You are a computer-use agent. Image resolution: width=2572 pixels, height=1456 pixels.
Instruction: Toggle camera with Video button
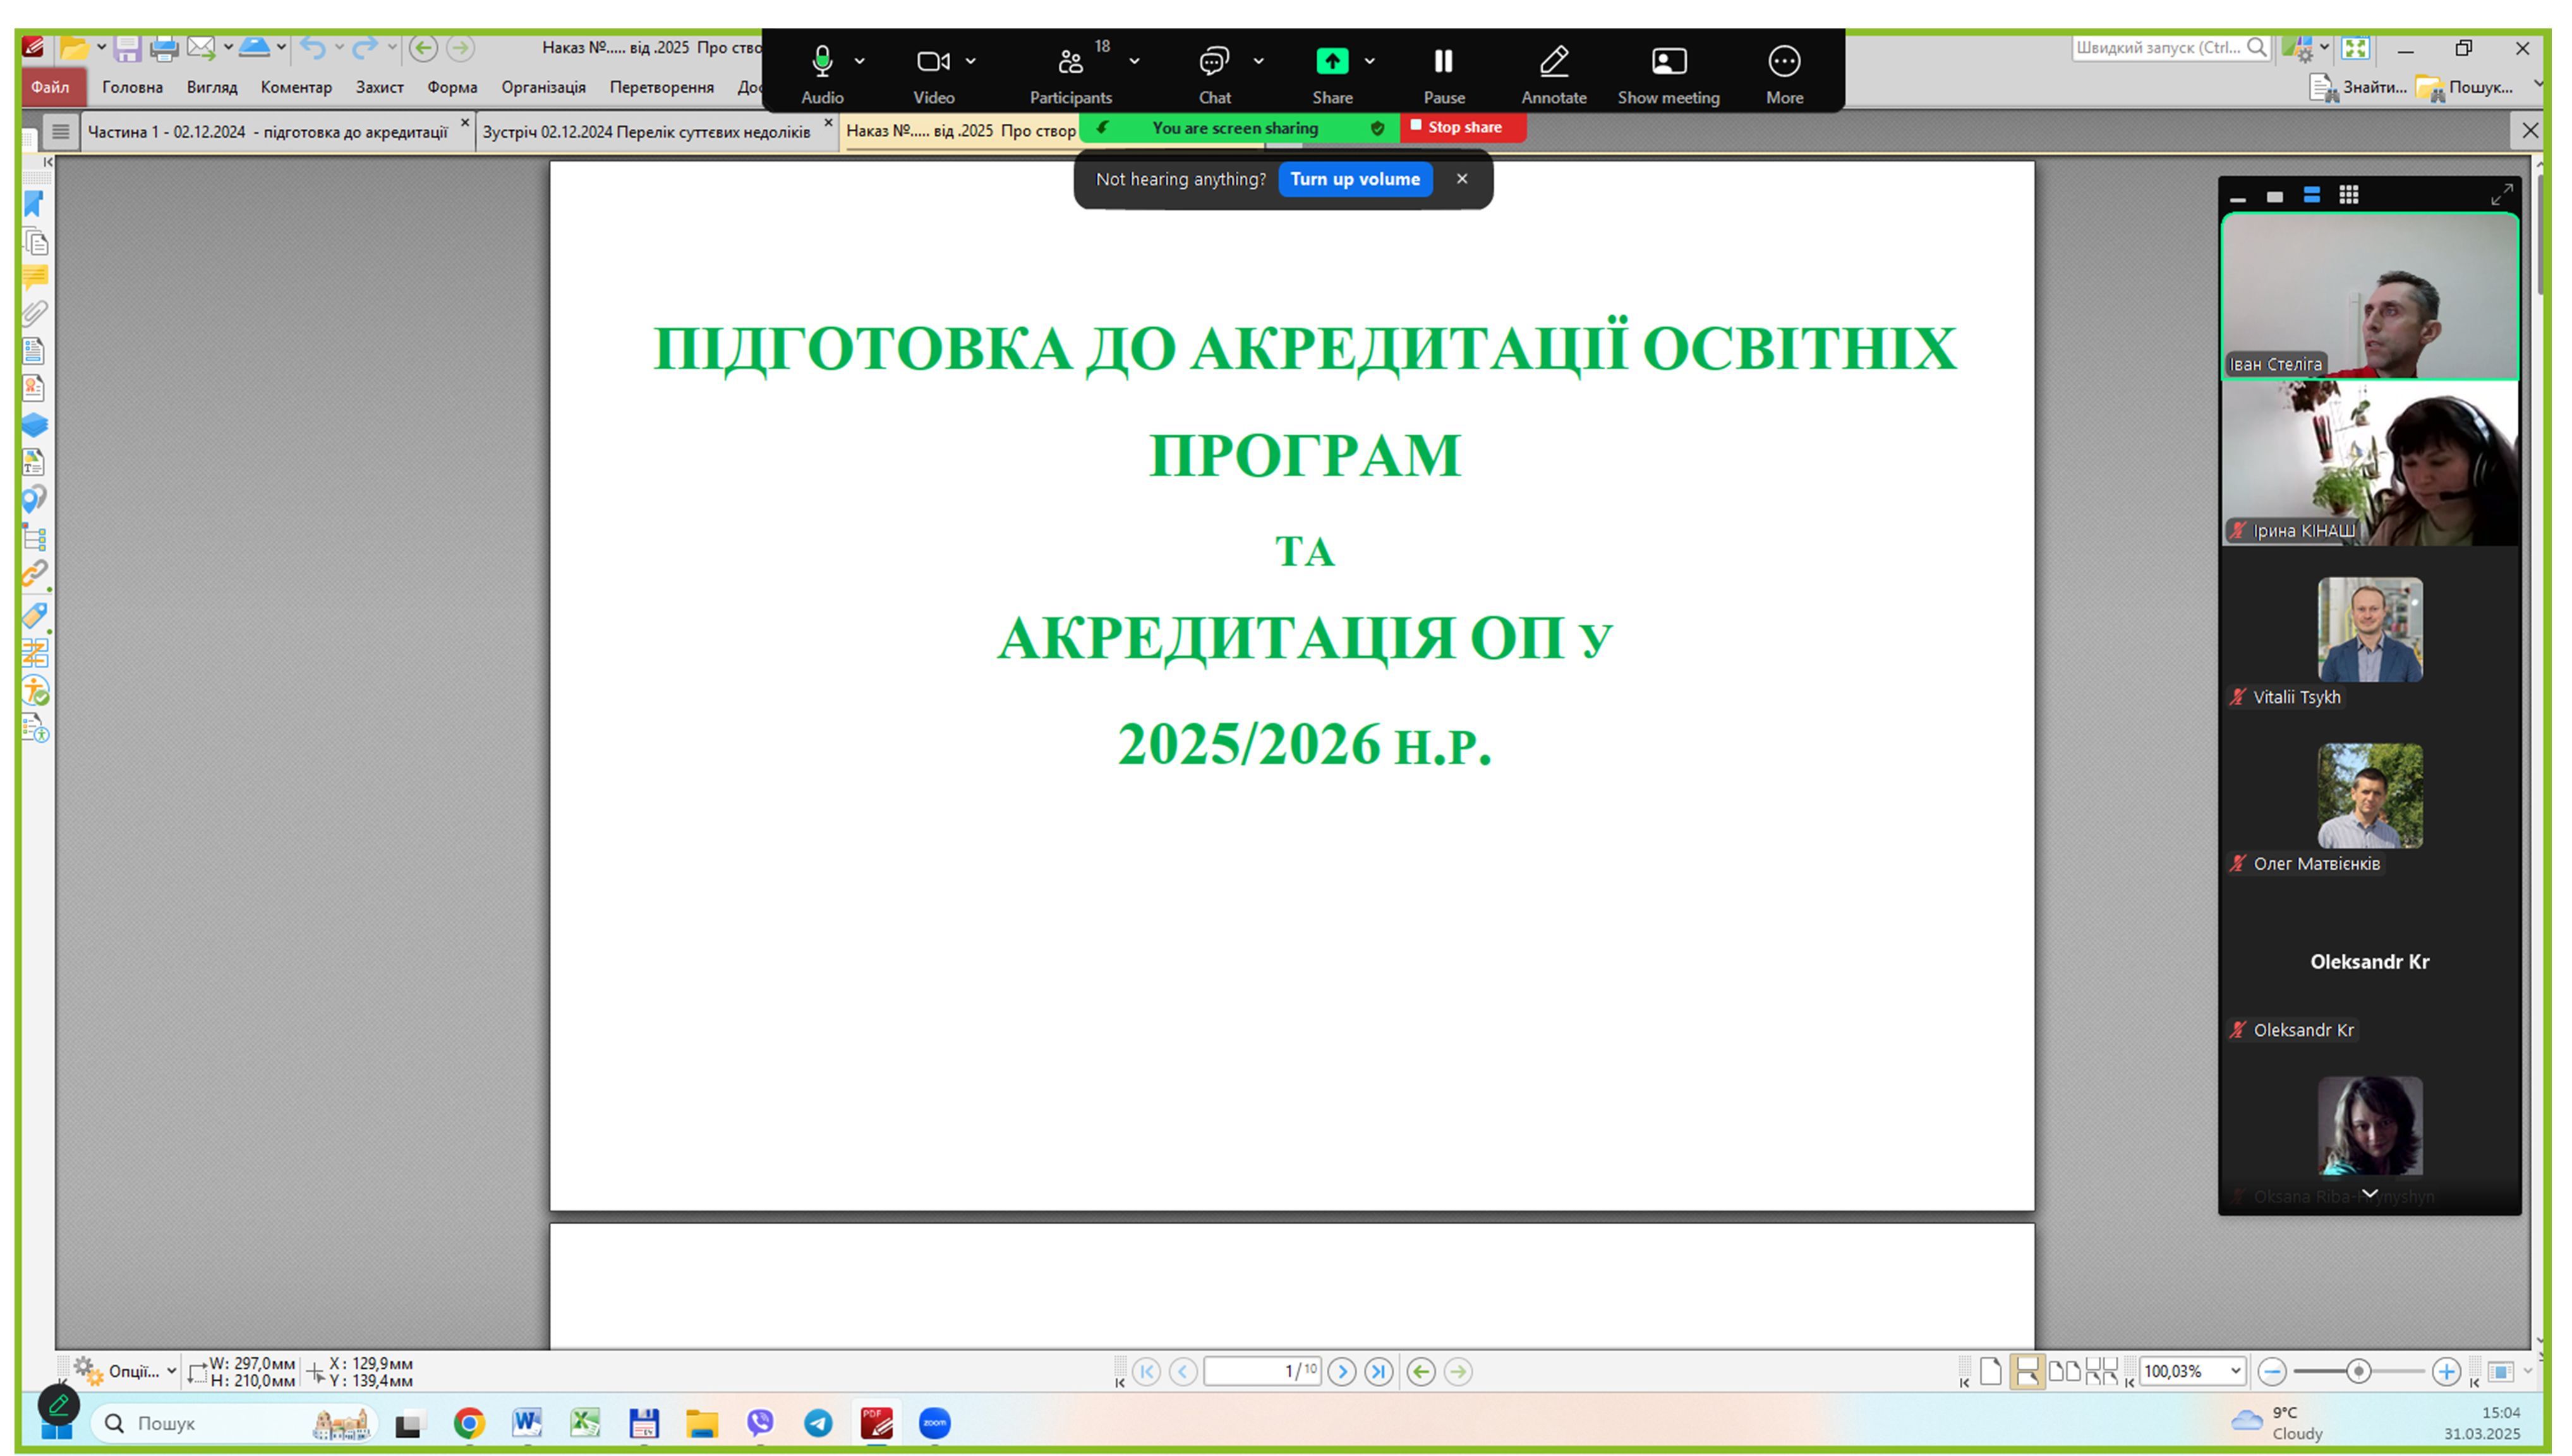point(932,62)
